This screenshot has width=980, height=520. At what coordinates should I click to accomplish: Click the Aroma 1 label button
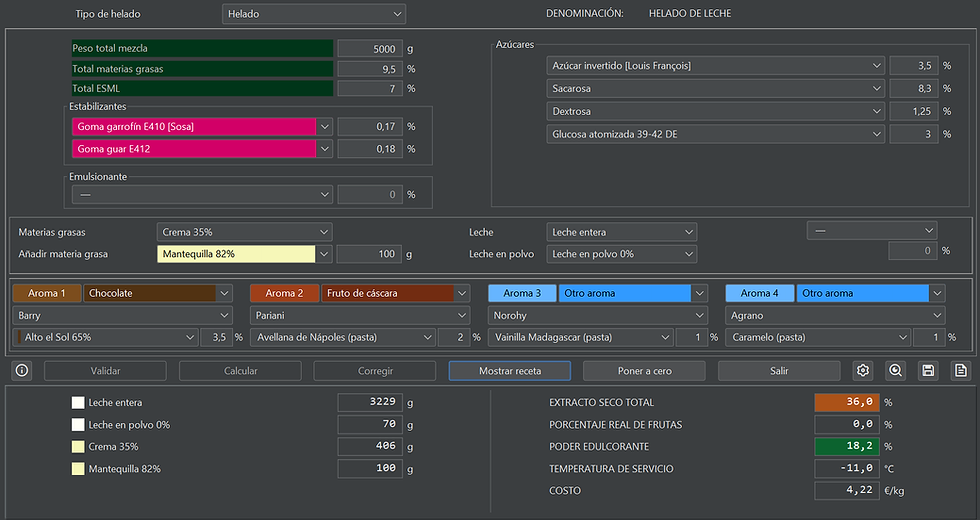(47, 293)
